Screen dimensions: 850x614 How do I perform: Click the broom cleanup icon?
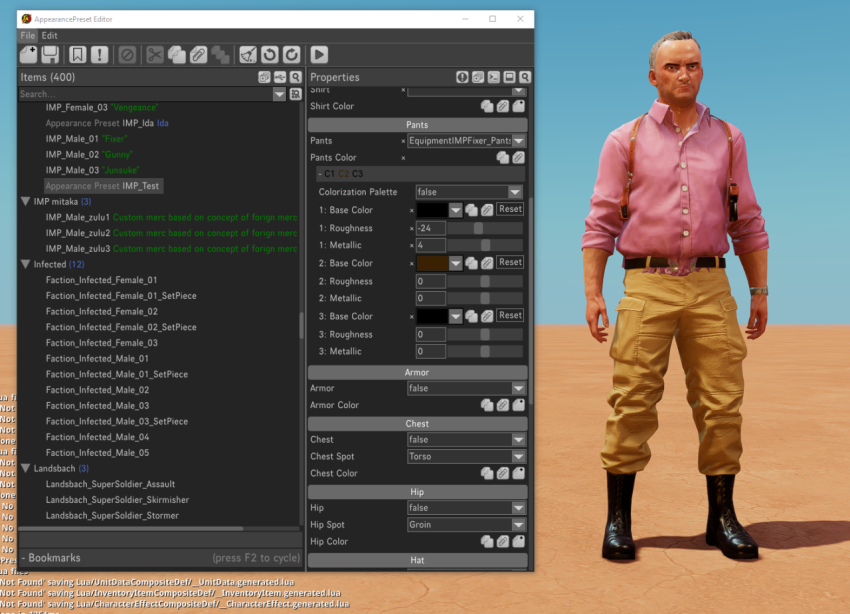248,54
